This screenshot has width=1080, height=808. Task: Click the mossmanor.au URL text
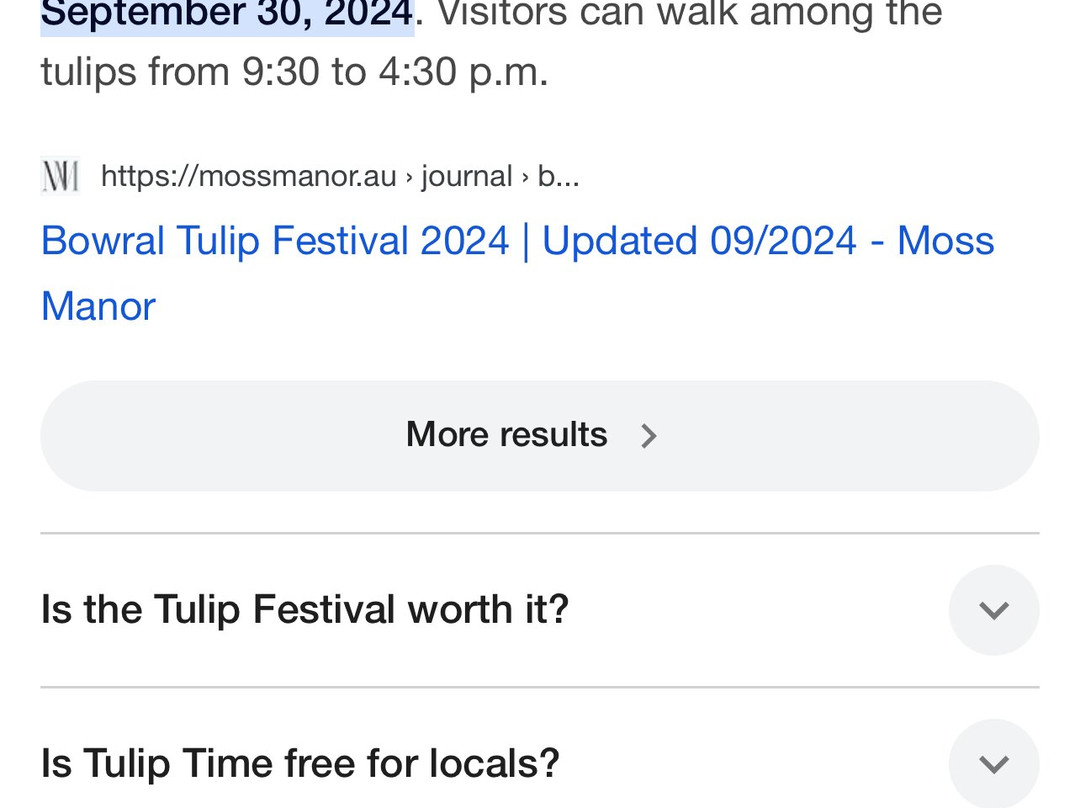click(x=296, y=176)
